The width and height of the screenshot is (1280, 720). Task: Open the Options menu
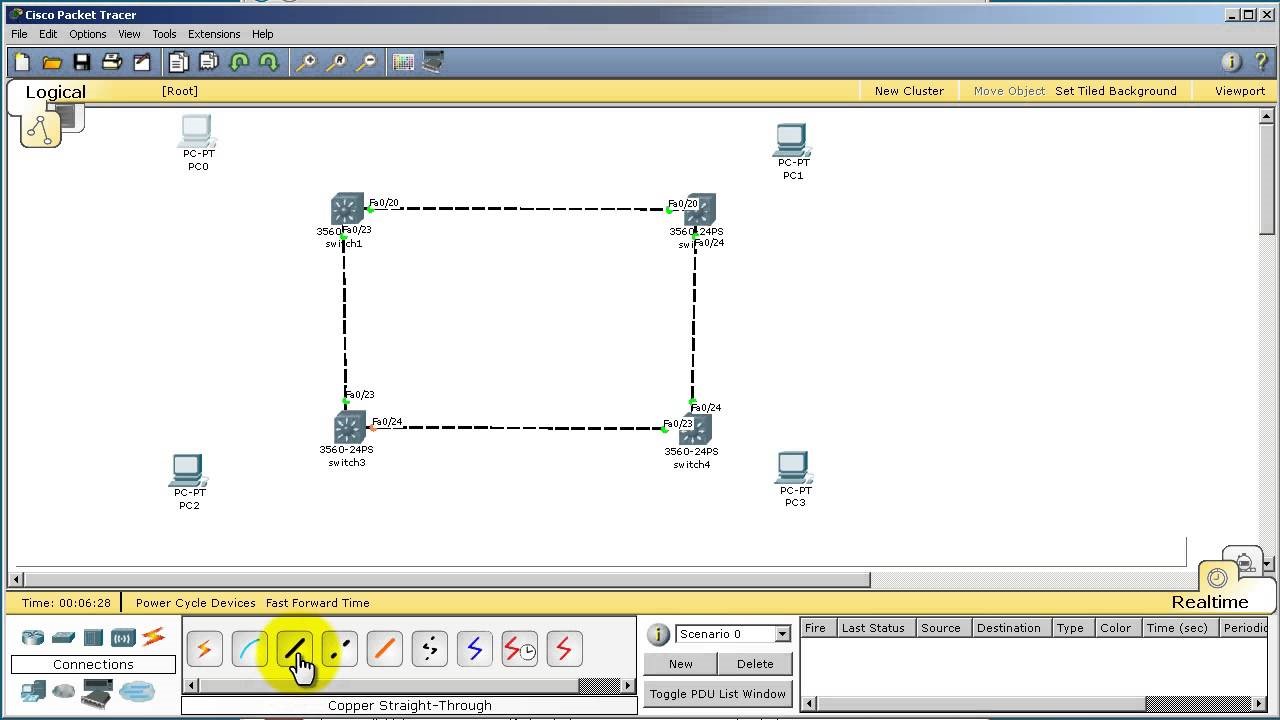pos(87,34)
